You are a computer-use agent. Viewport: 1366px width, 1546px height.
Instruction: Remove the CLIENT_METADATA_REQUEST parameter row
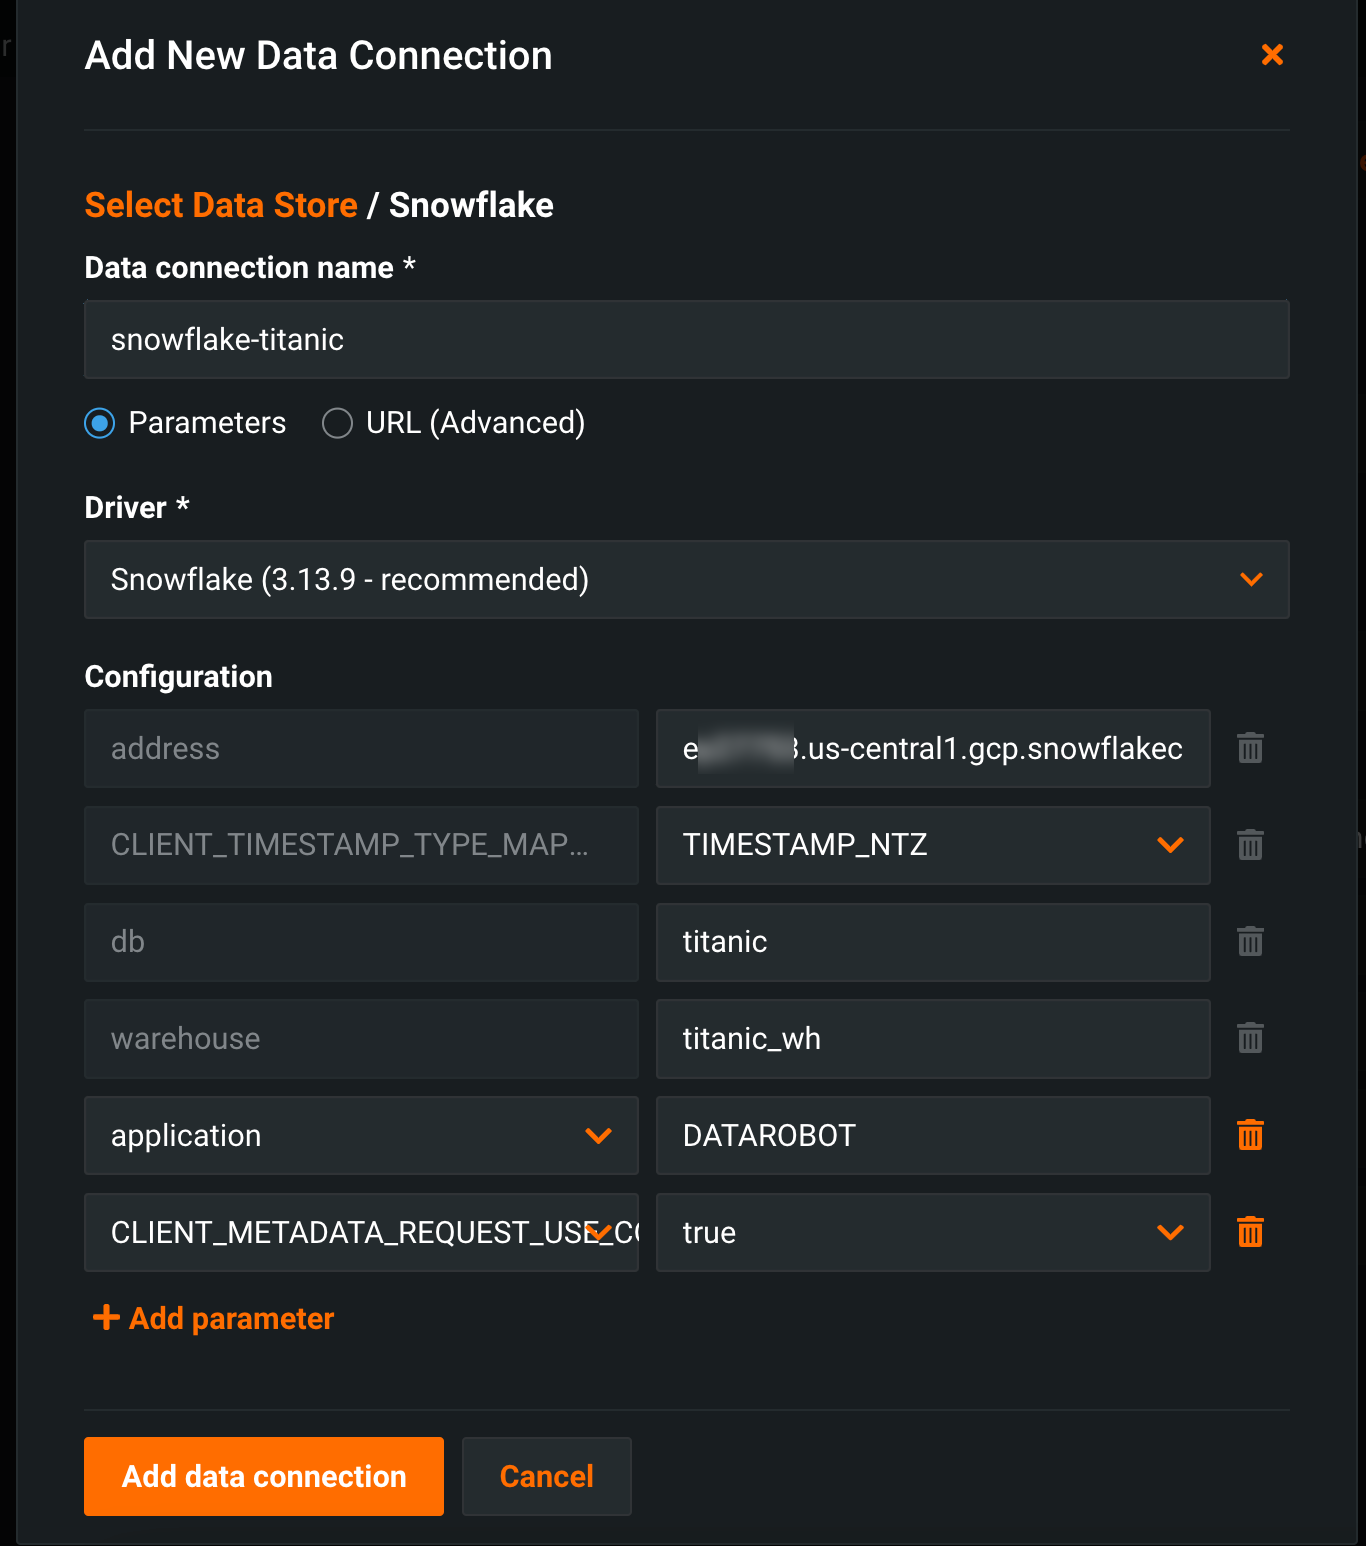coord(1250,1232)
